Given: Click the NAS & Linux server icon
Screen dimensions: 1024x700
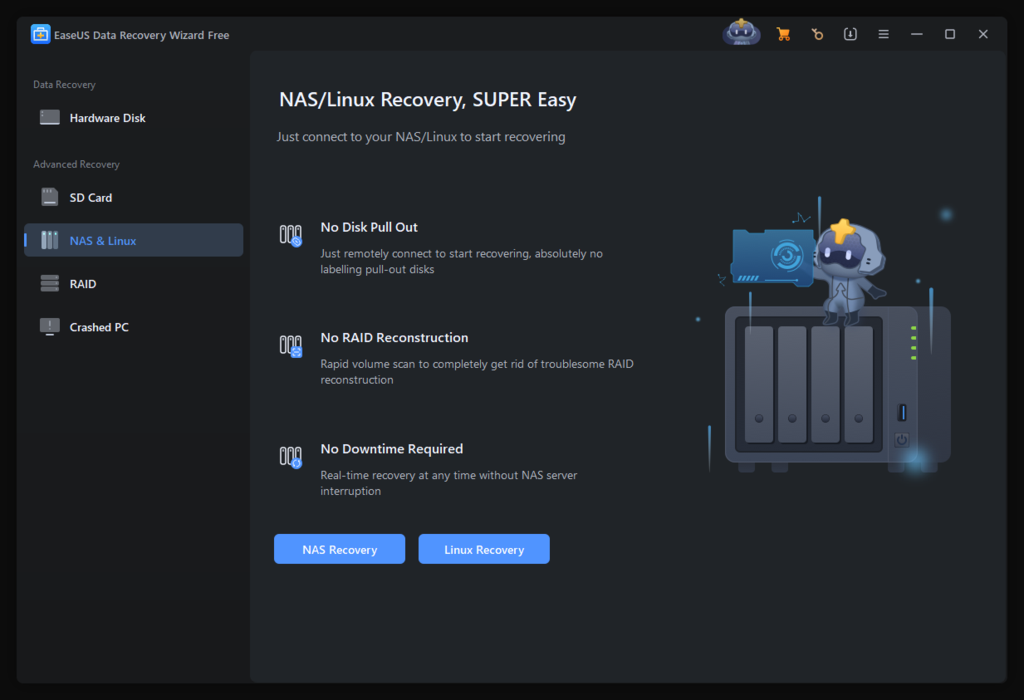Looking at the screenshot, I should point(50,240).
